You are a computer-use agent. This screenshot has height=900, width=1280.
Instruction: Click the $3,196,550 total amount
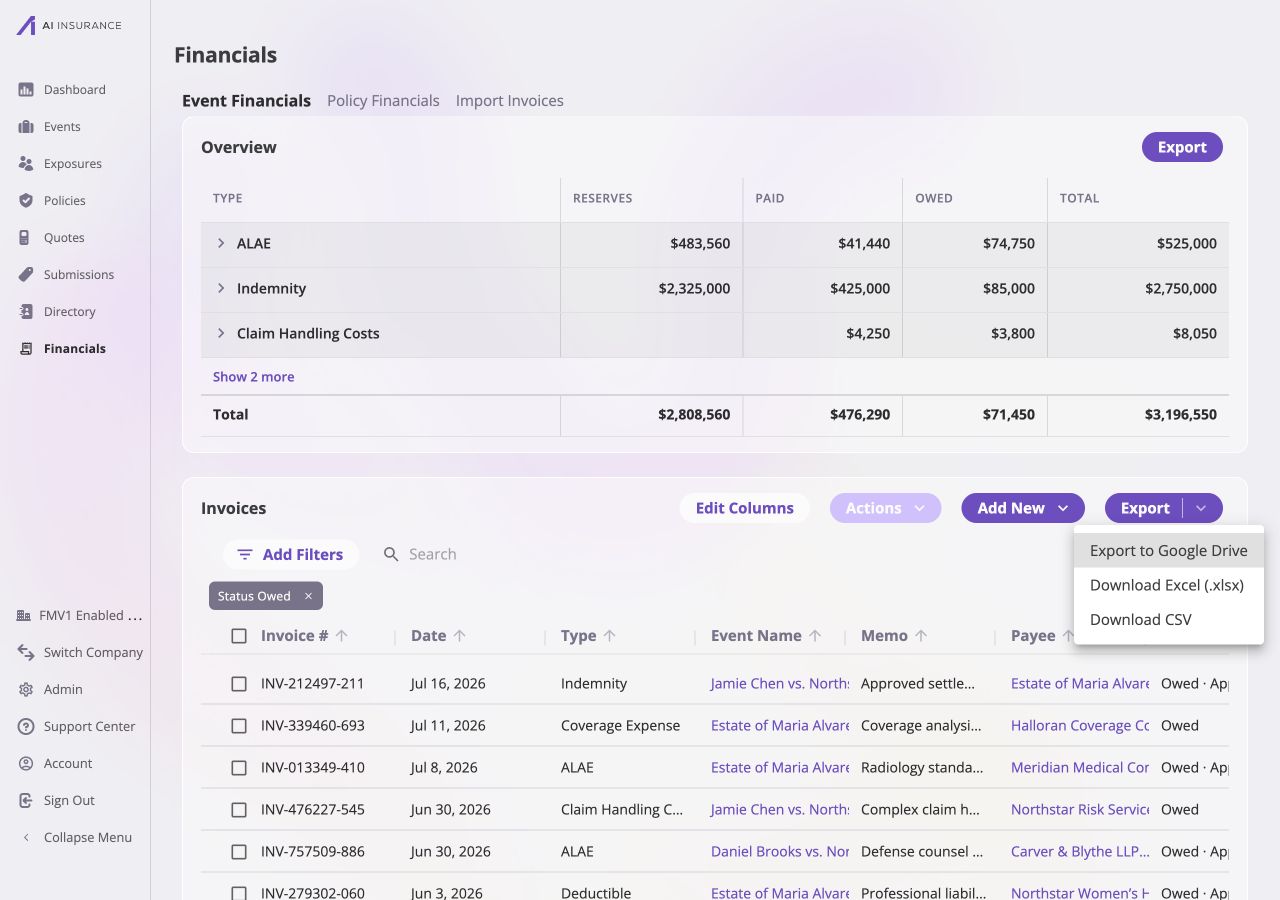tap(1181, 415)
